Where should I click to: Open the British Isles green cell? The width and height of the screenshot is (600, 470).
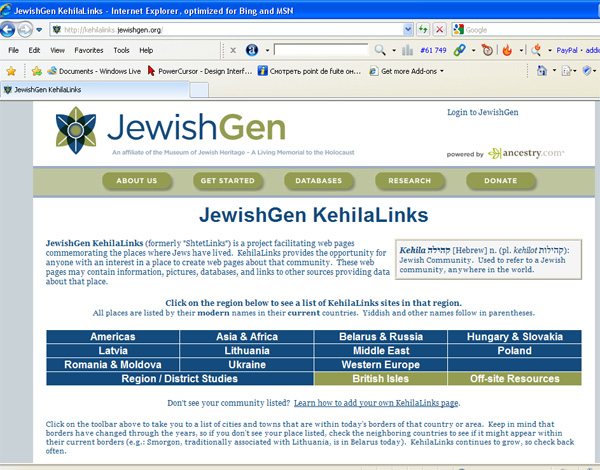(381, 379)
